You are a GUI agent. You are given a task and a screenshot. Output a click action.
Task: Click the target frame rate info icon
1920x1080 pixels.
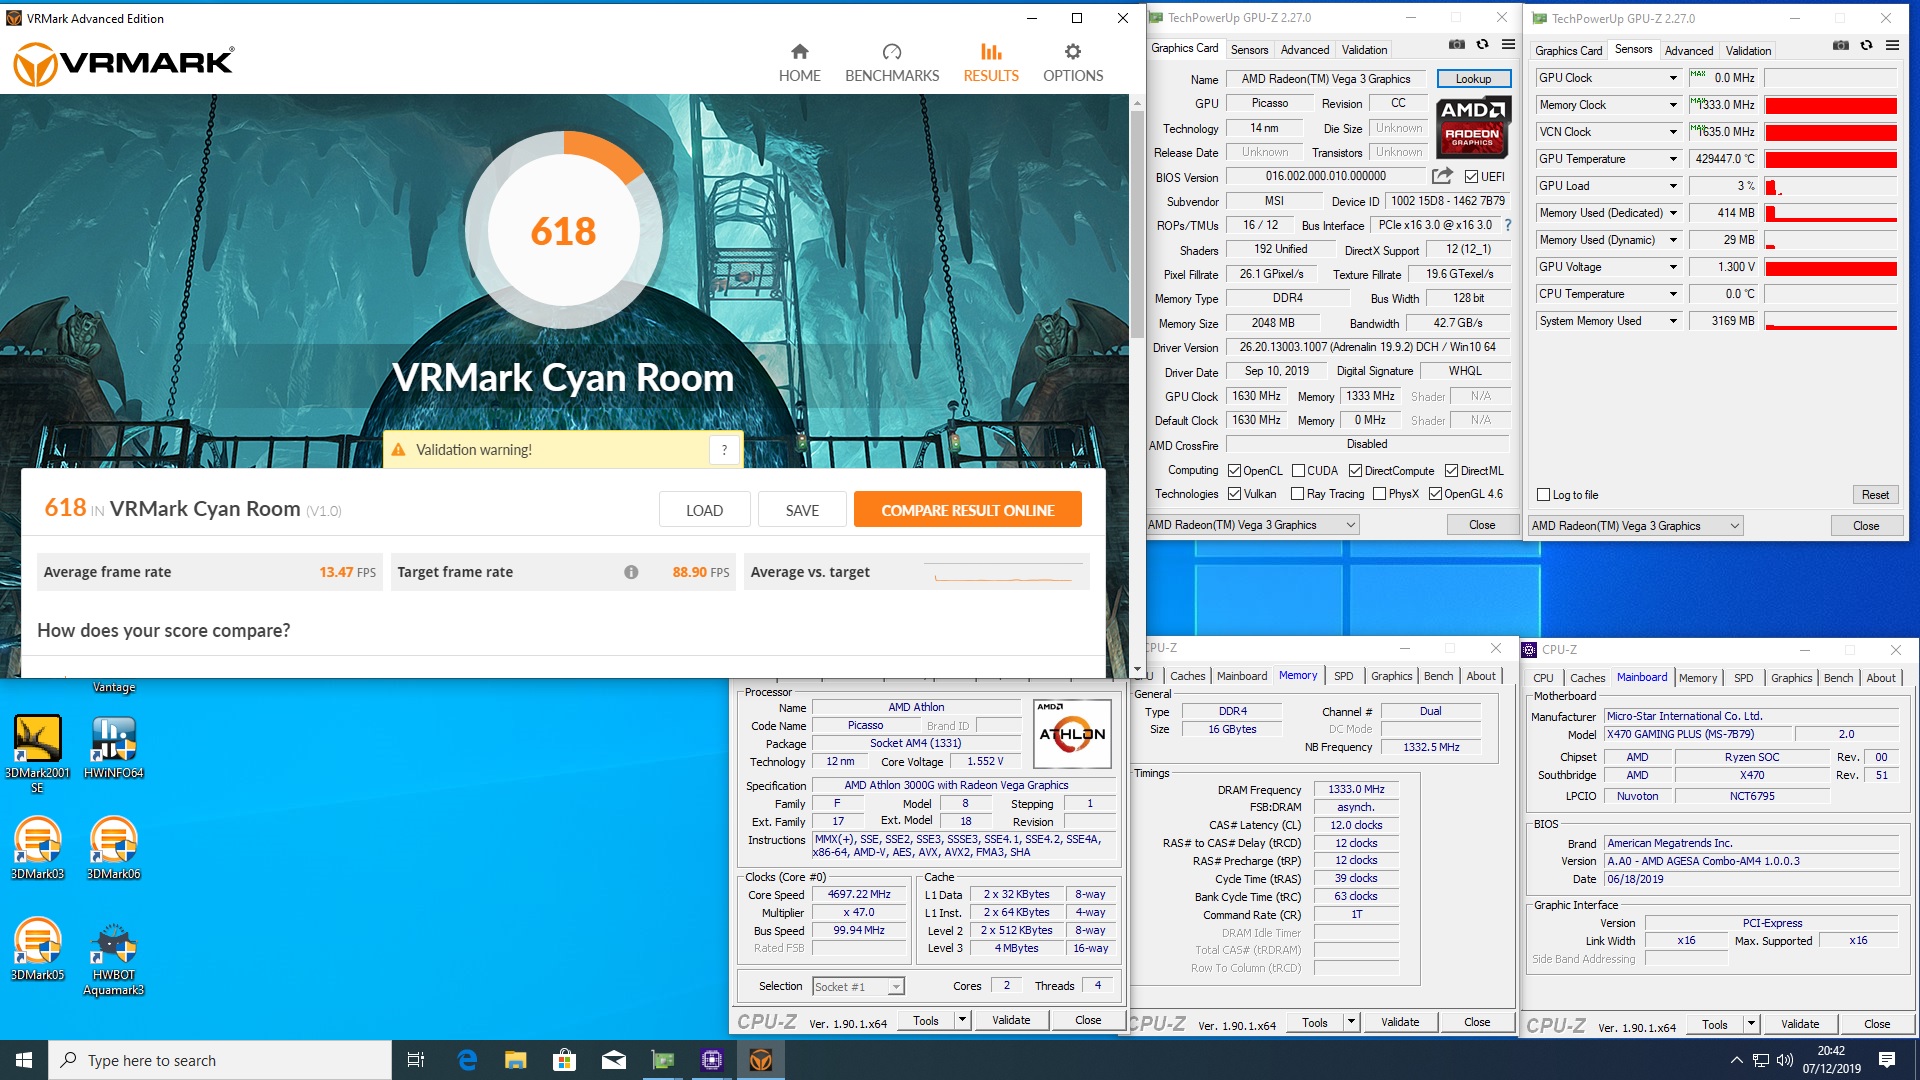tap(631, 572)
